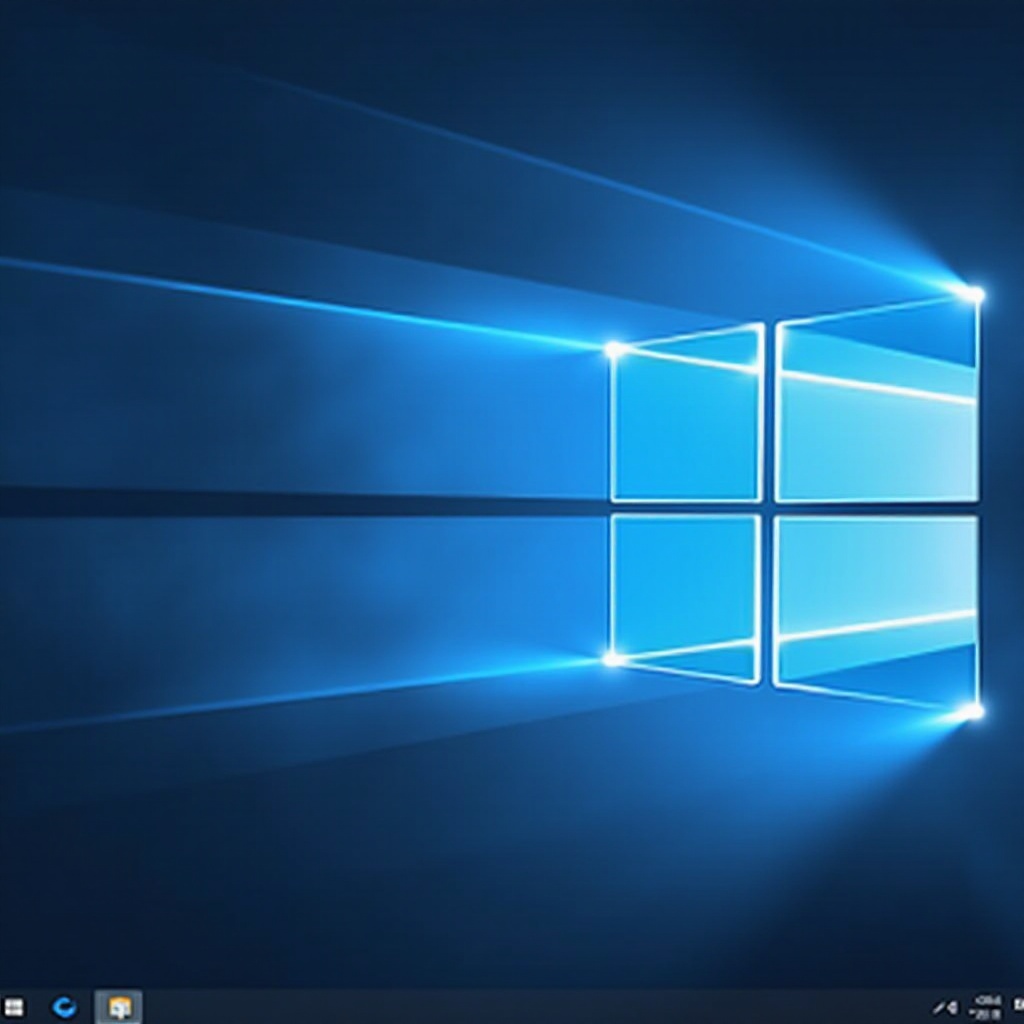
Task: Open the notification center at taskbar edge
Action: point(1017,1007)
